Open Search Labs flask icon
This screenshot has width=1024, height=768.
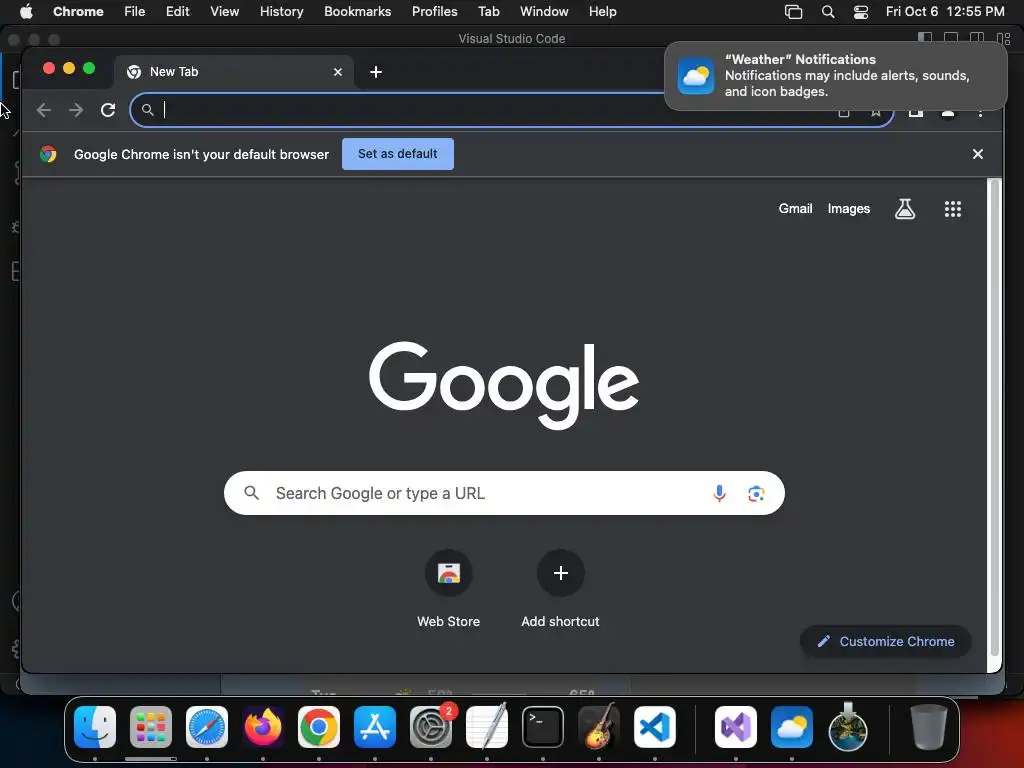coord(904,209)
